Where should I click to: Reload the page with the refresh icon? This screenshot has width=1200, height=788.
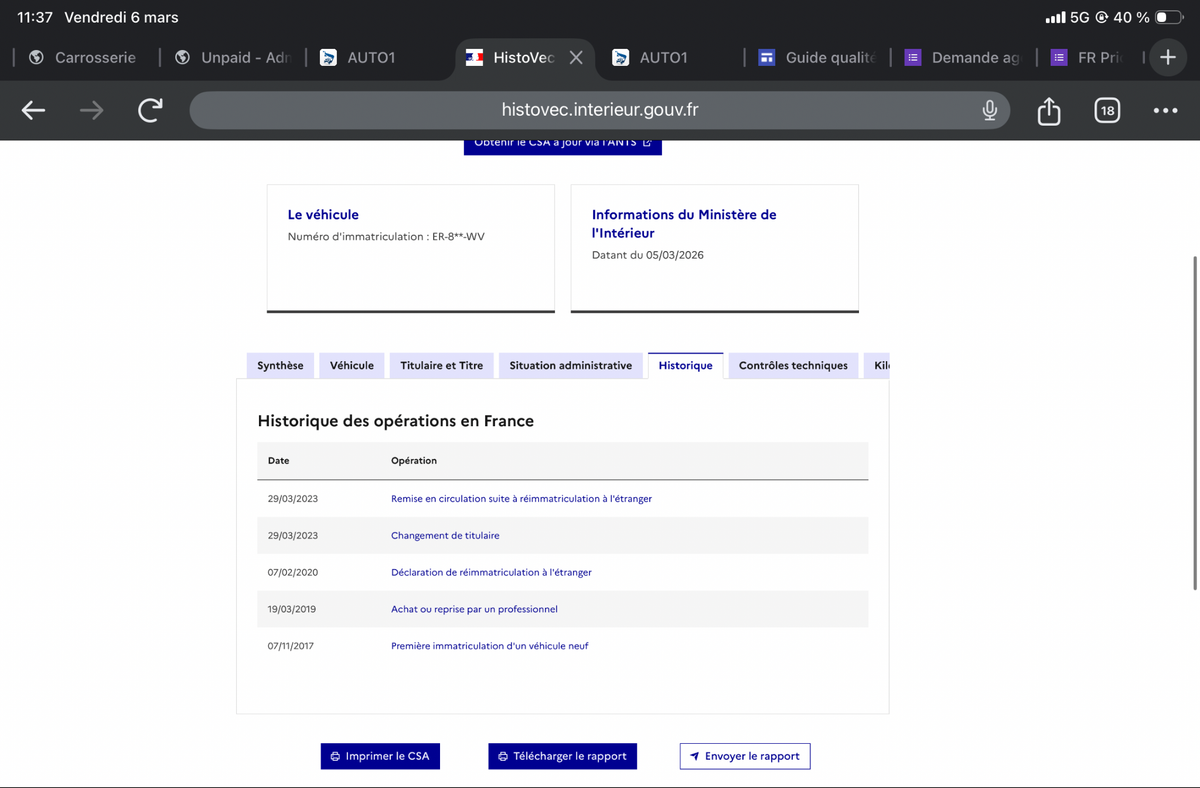[150, 111]
